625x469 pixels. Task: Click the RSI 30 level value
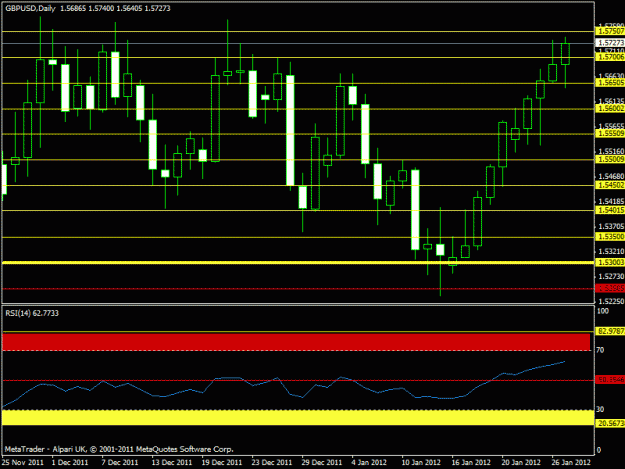601,410
